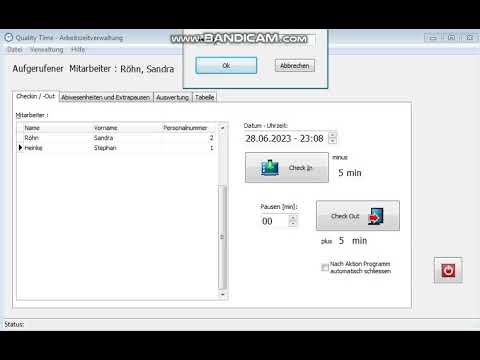Open the Datei menu
Screen dimensions: 480x360
[15, 50]
